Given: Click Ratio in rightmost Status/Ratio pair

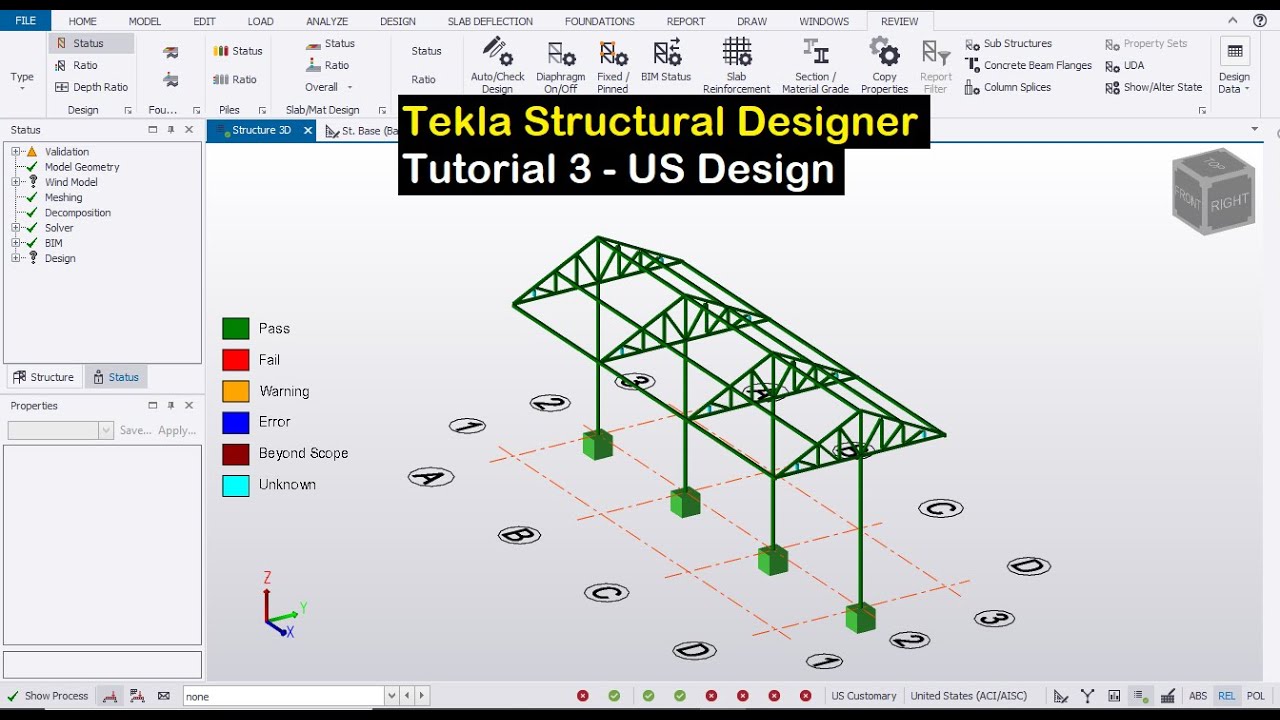Looking at the screenshot, I should click(424, 80).
